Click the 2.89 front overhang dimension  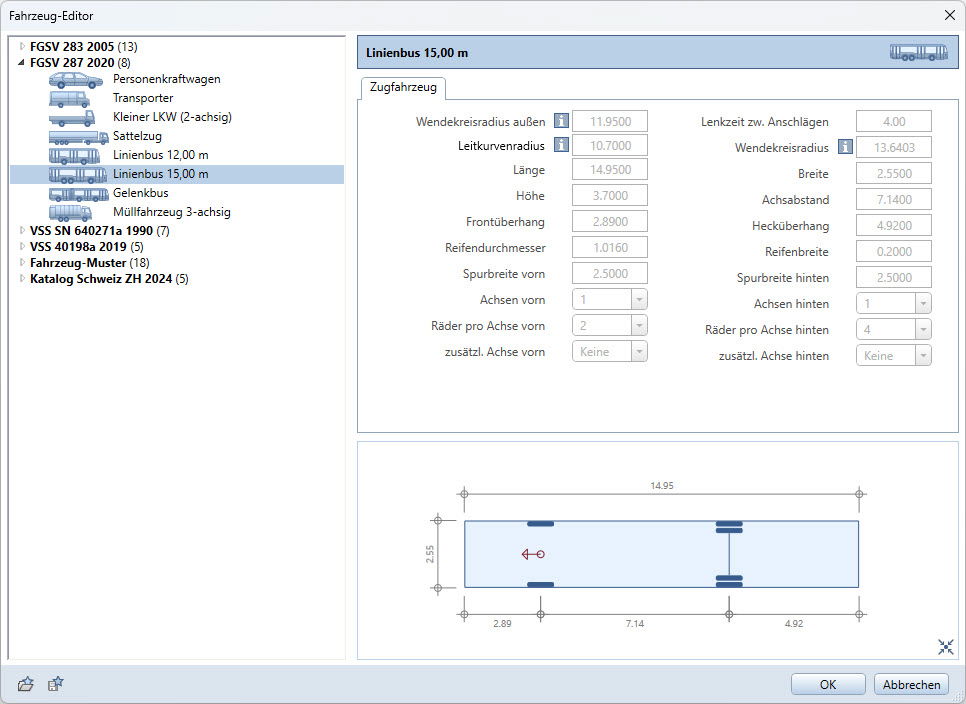click(502, 623)
